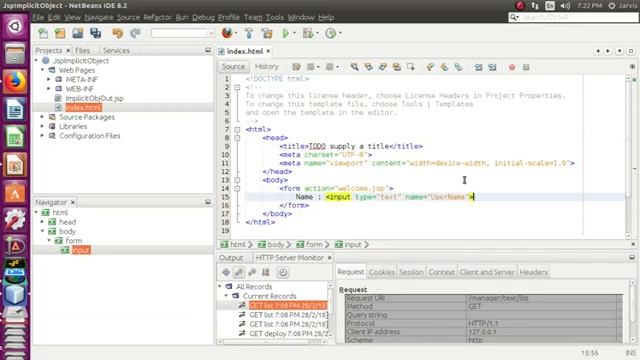Click the Last Edit icon in editor toolbar
The width and height of the screenshot is (640, 360).
coord(296,67)
